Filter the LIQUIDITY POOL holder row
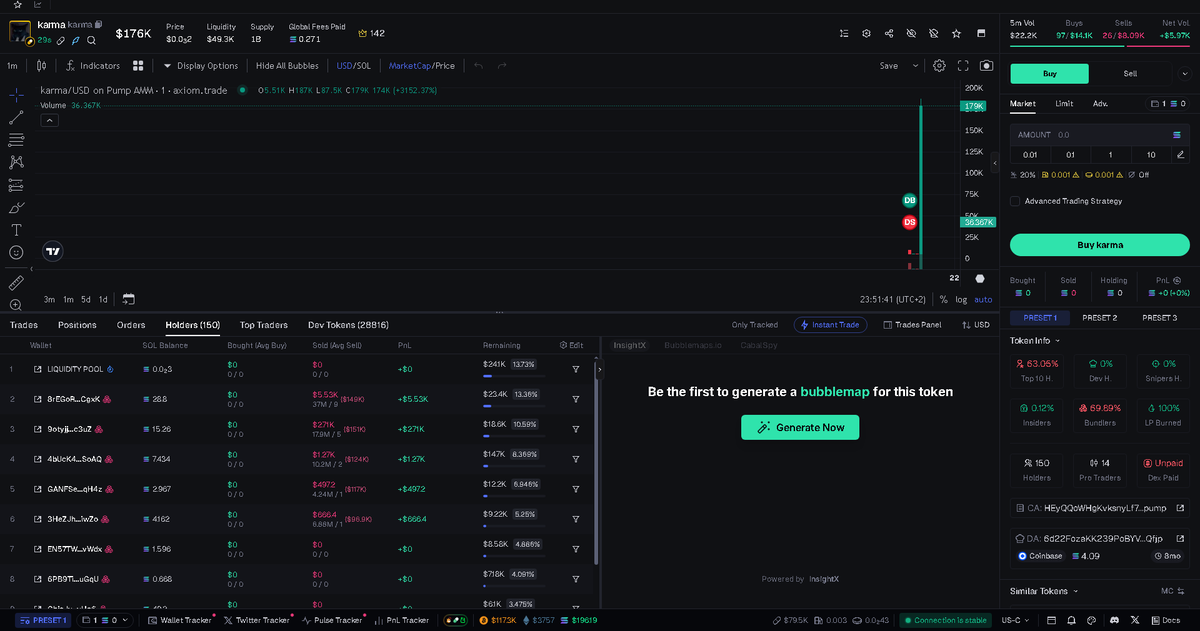The width and height of the screenshot is (1200, 631). (576, 369)
